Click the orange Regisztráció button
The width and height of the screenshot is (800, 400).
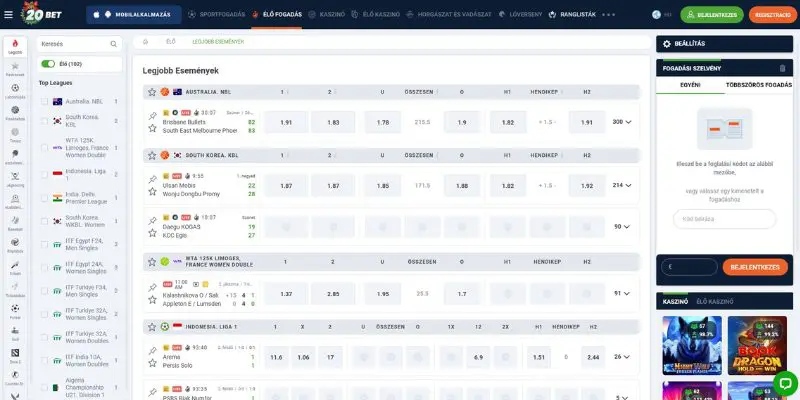click(772, 15)
